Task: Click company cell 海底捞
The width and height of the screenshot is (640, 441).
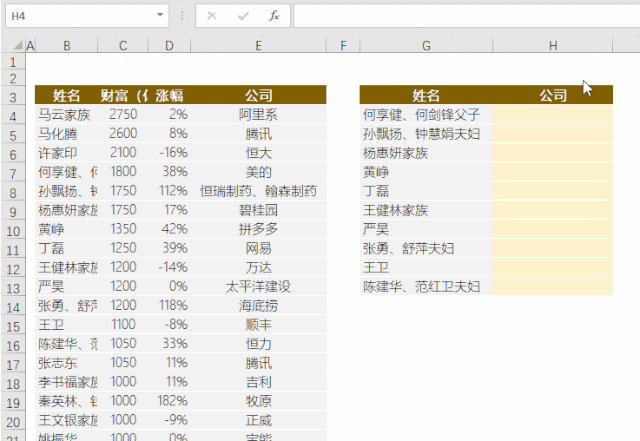Action: [258, 305]
